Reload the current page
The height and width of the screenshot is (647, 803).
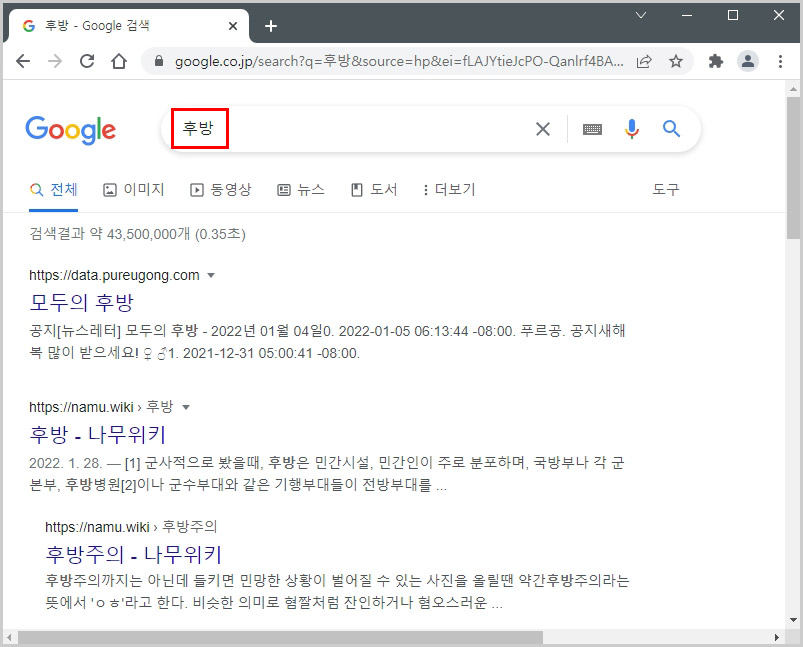tap(87, 61)
